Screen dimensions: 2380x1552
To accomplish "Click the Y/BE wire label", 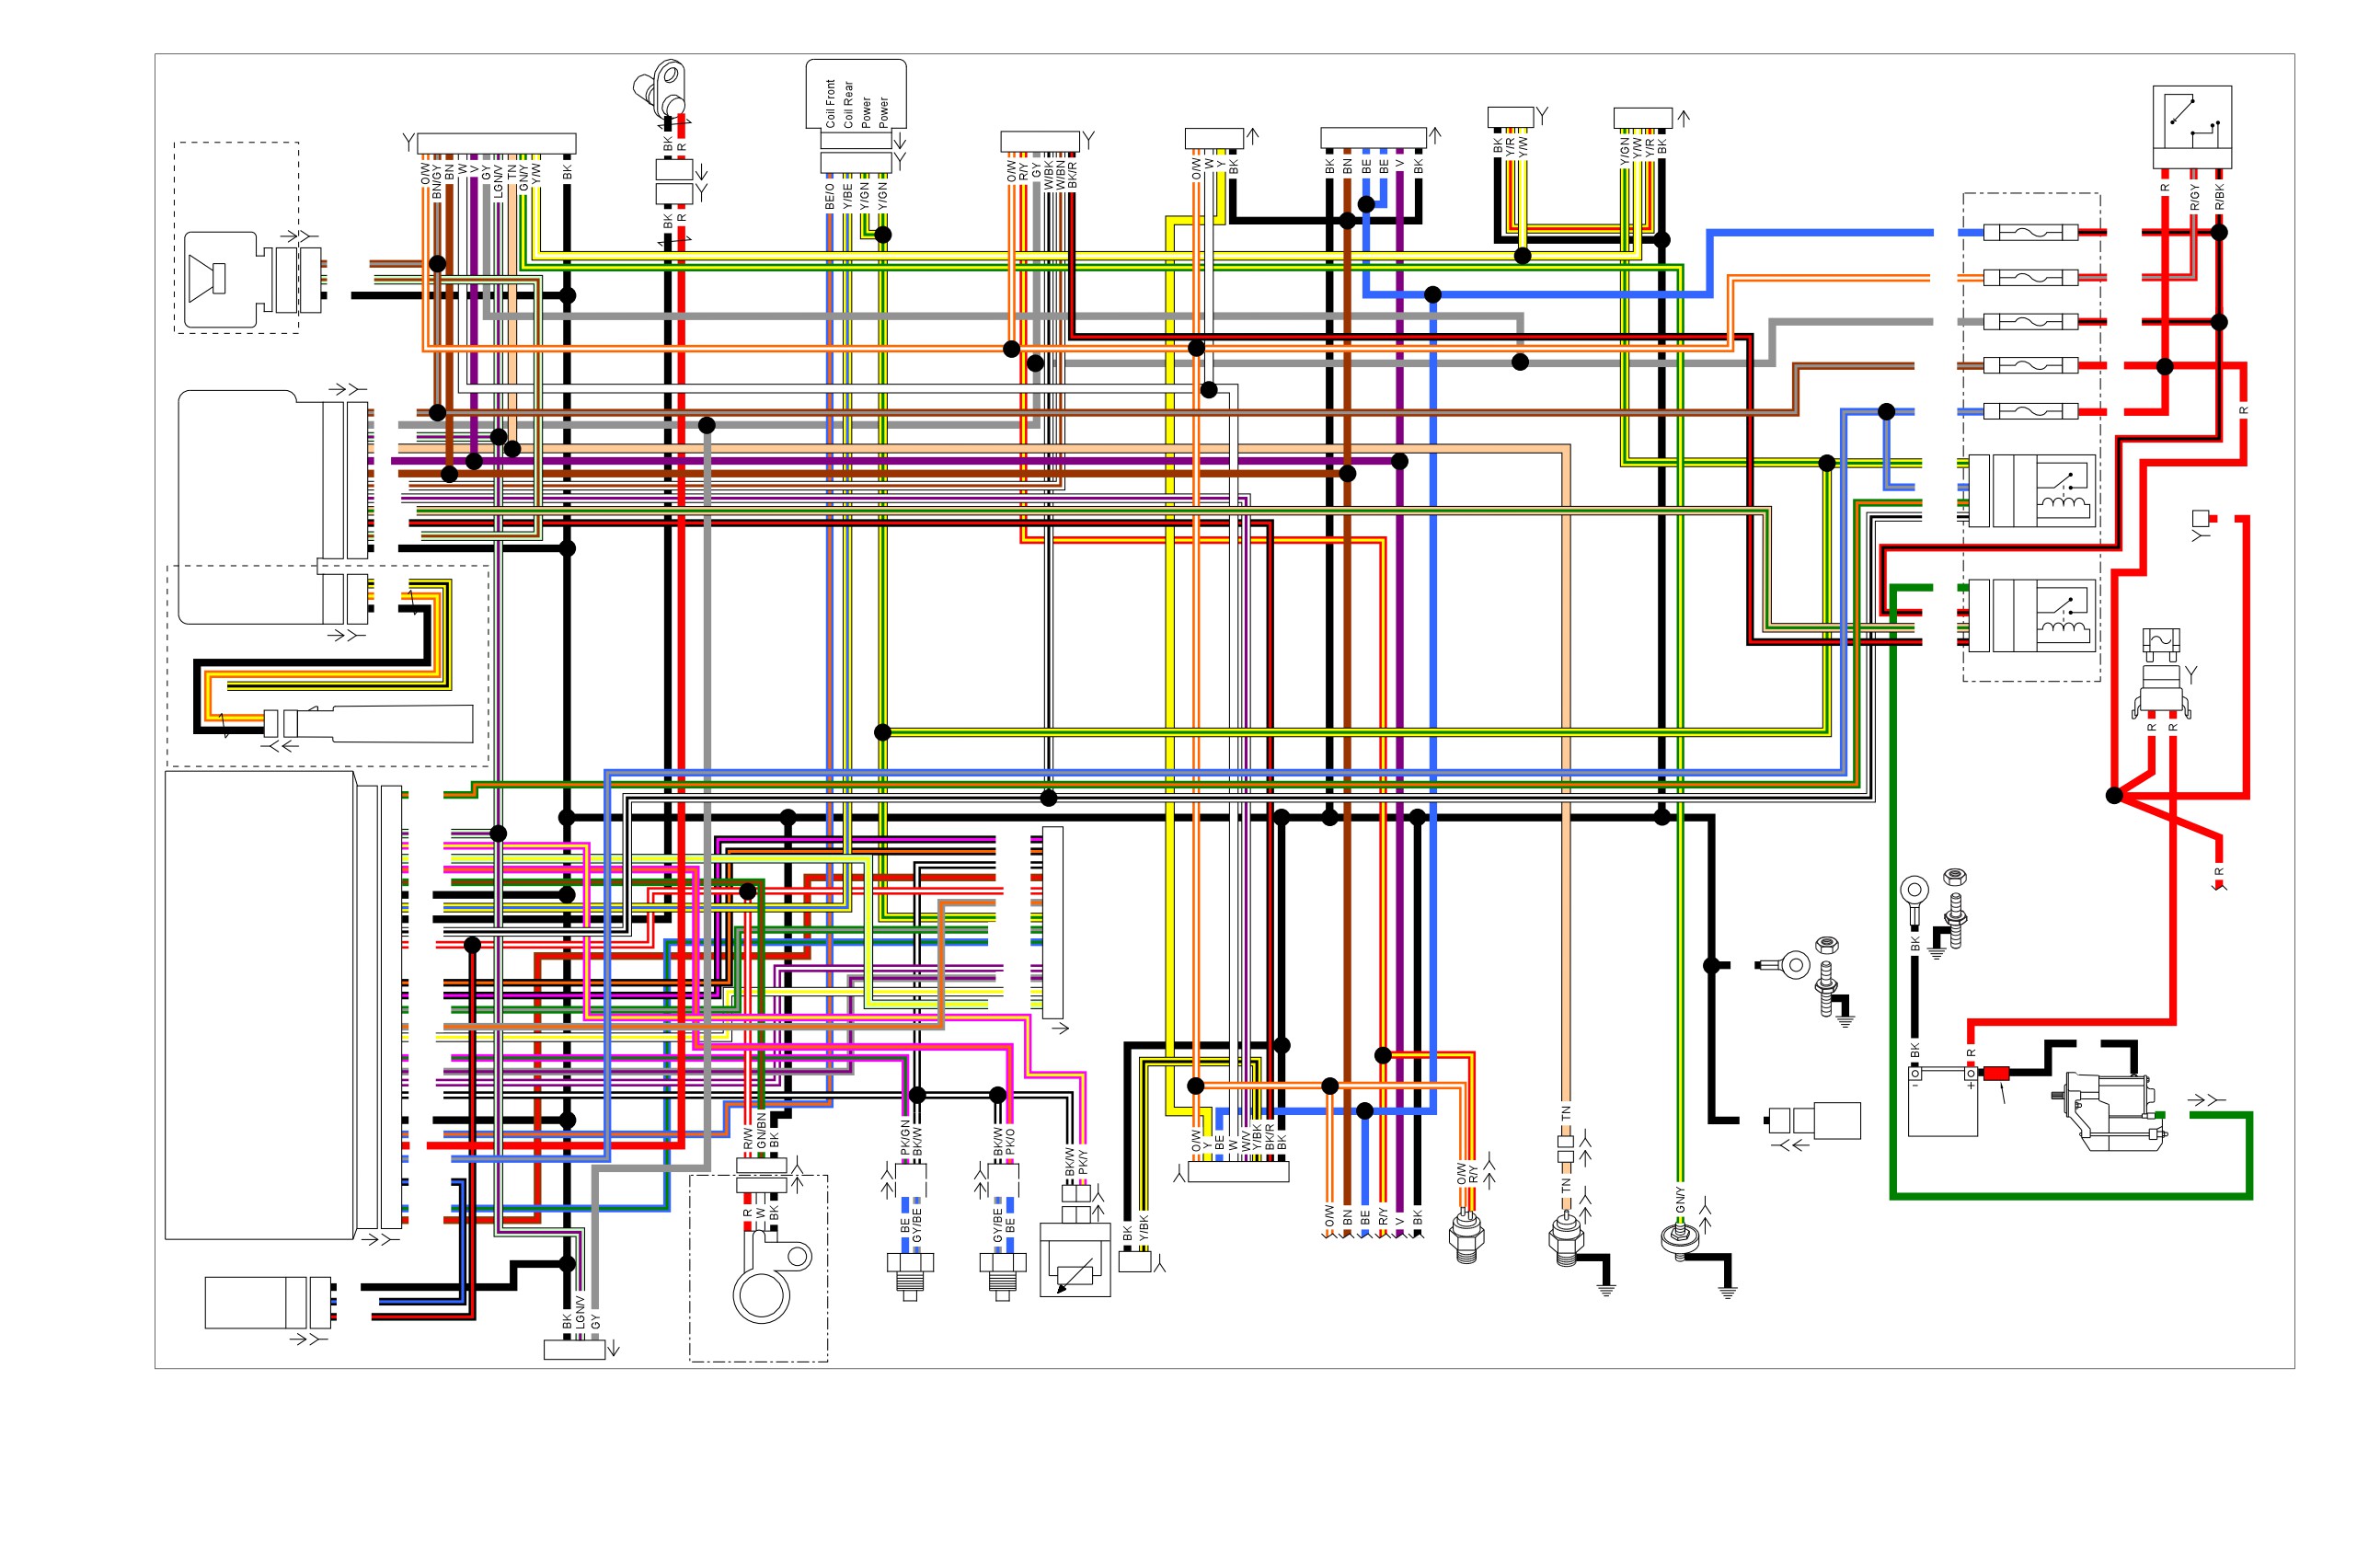I will (847, 196).
